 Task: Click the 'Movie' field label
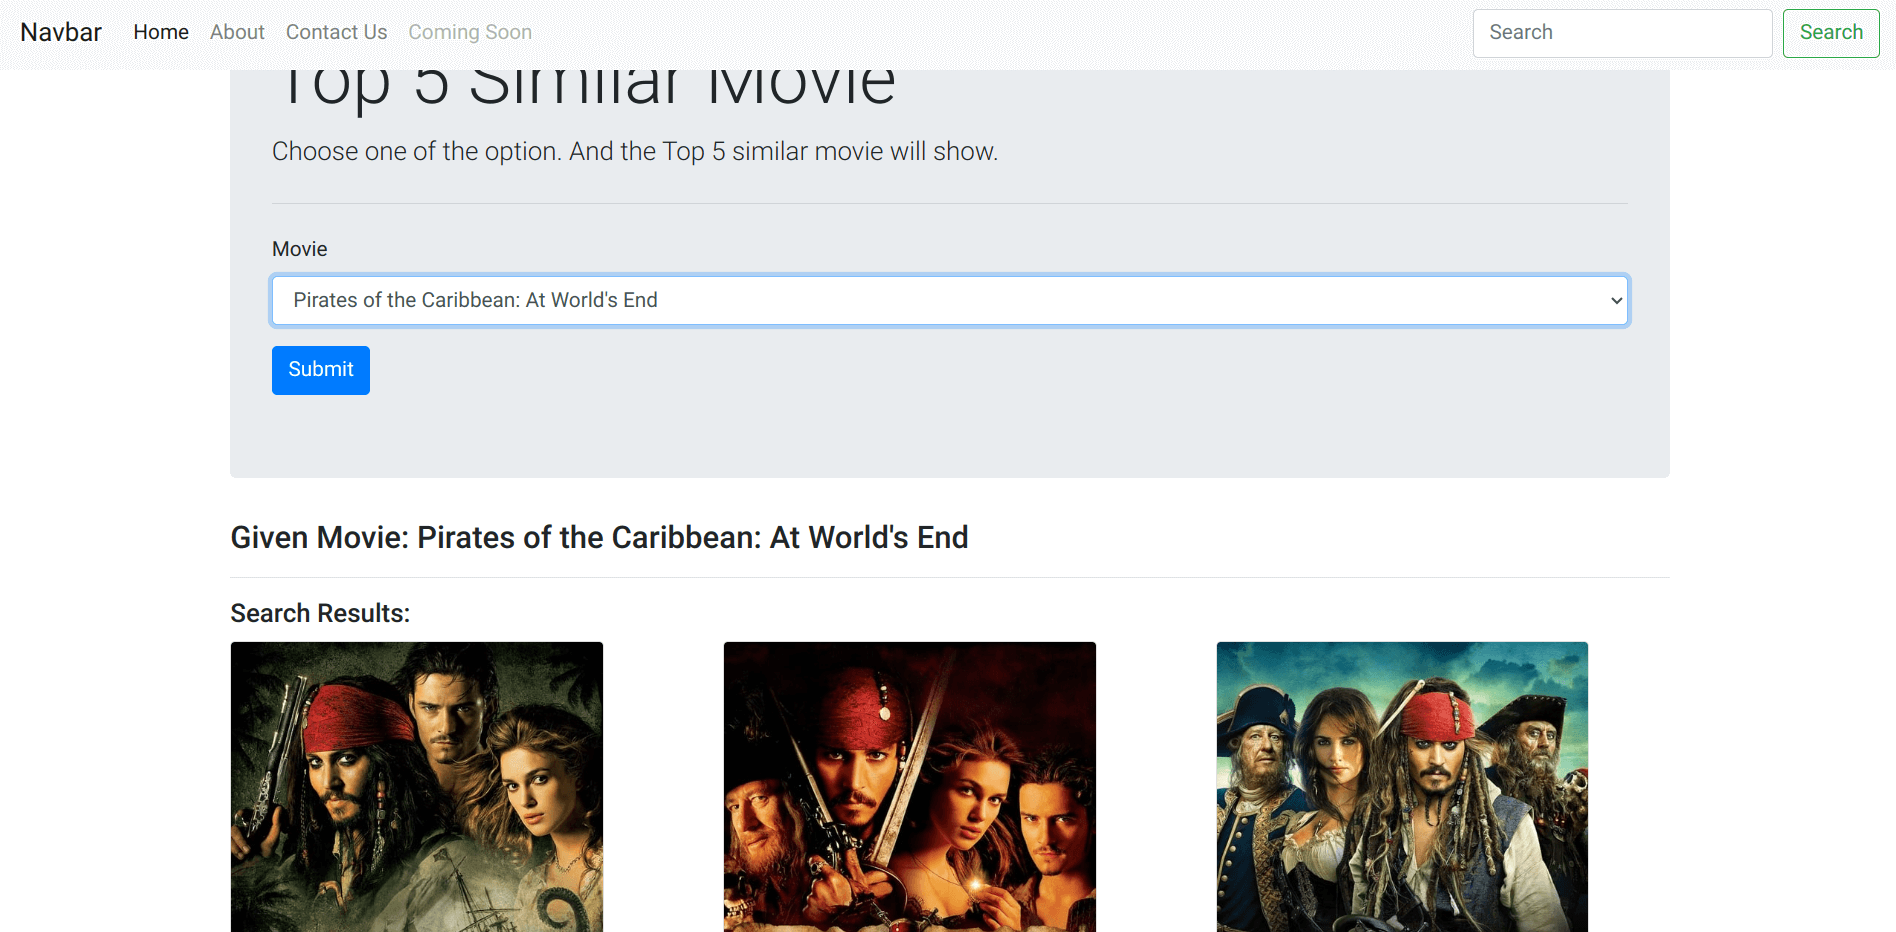300,249
